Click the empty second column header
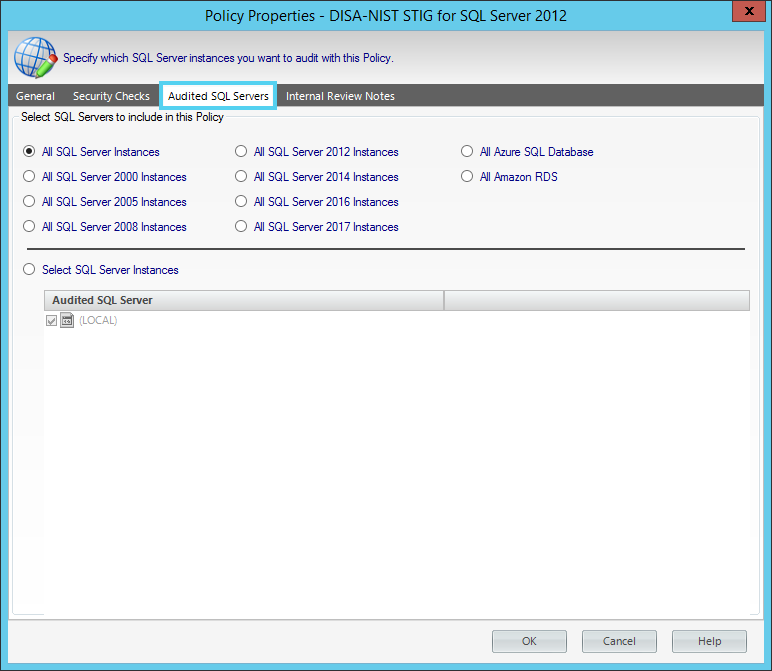772x671 pixels. [x=597, y=300]
